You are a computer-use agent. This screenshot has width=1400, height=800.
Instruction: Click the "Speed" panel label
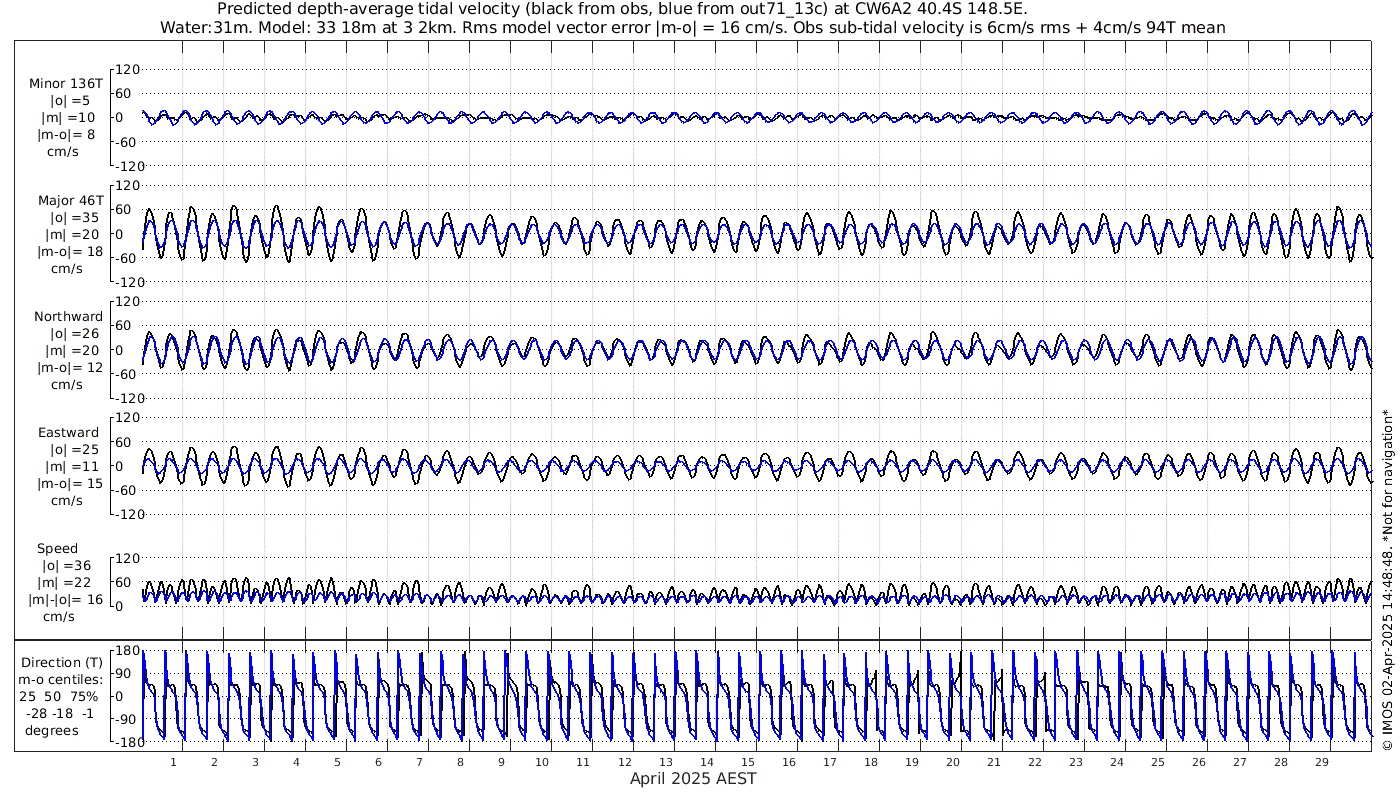tap(58, 549)
